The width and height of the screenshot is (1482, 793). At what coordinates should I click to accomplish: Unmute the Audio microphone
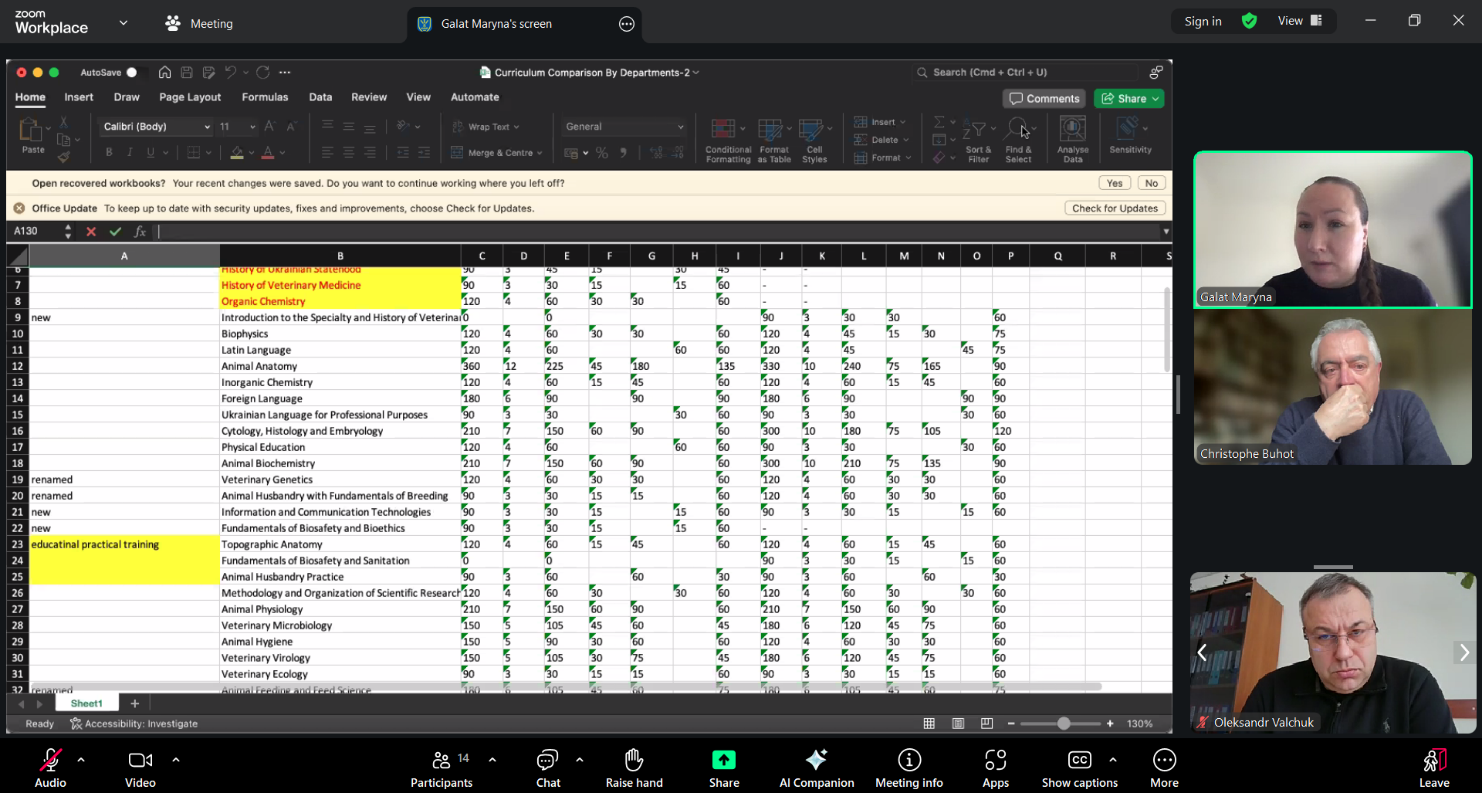pyautogui.click(x=50, y=761)
